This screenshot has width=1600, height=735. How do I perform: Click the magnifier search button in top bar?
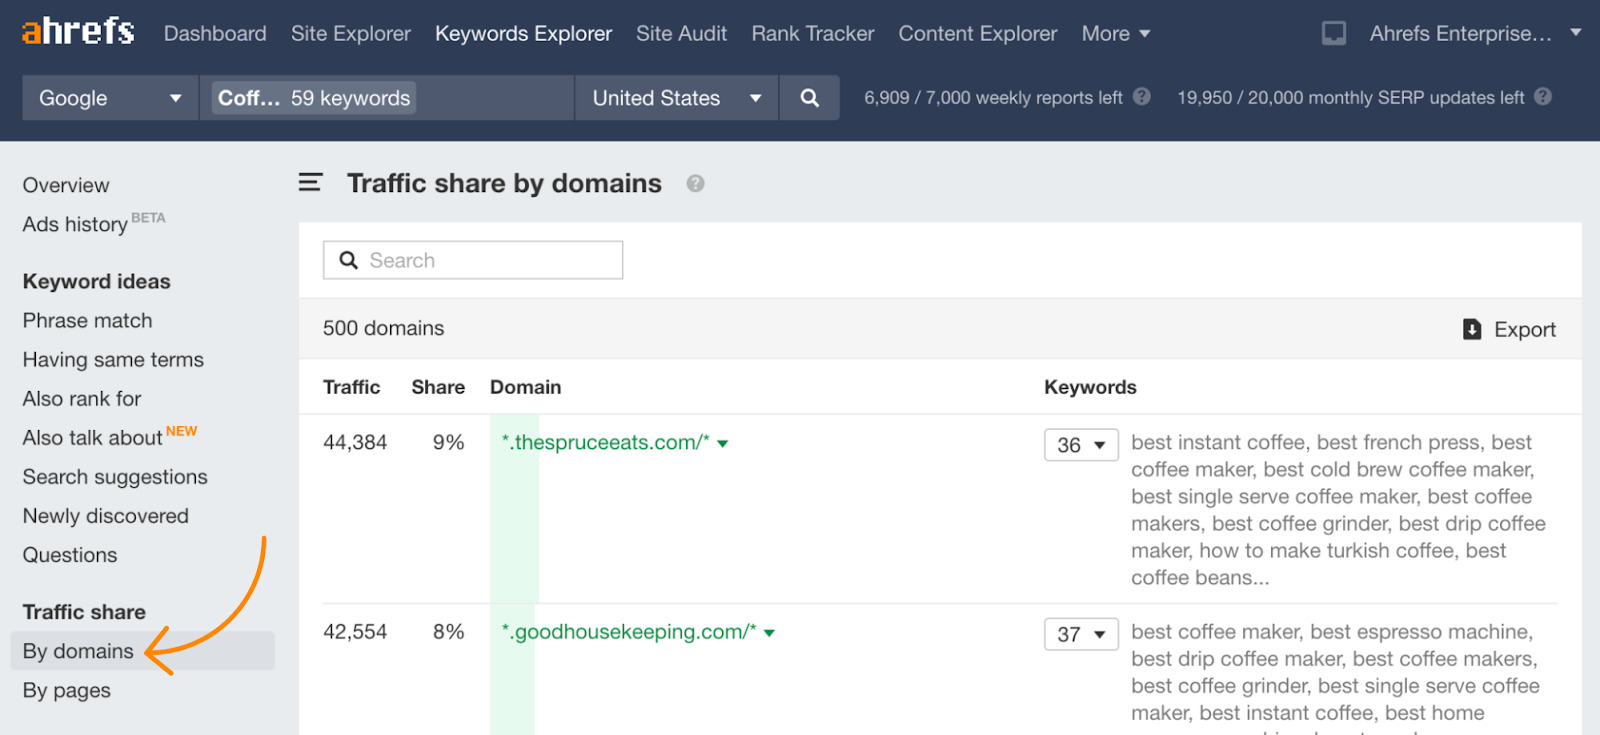(x=809, y=98)
